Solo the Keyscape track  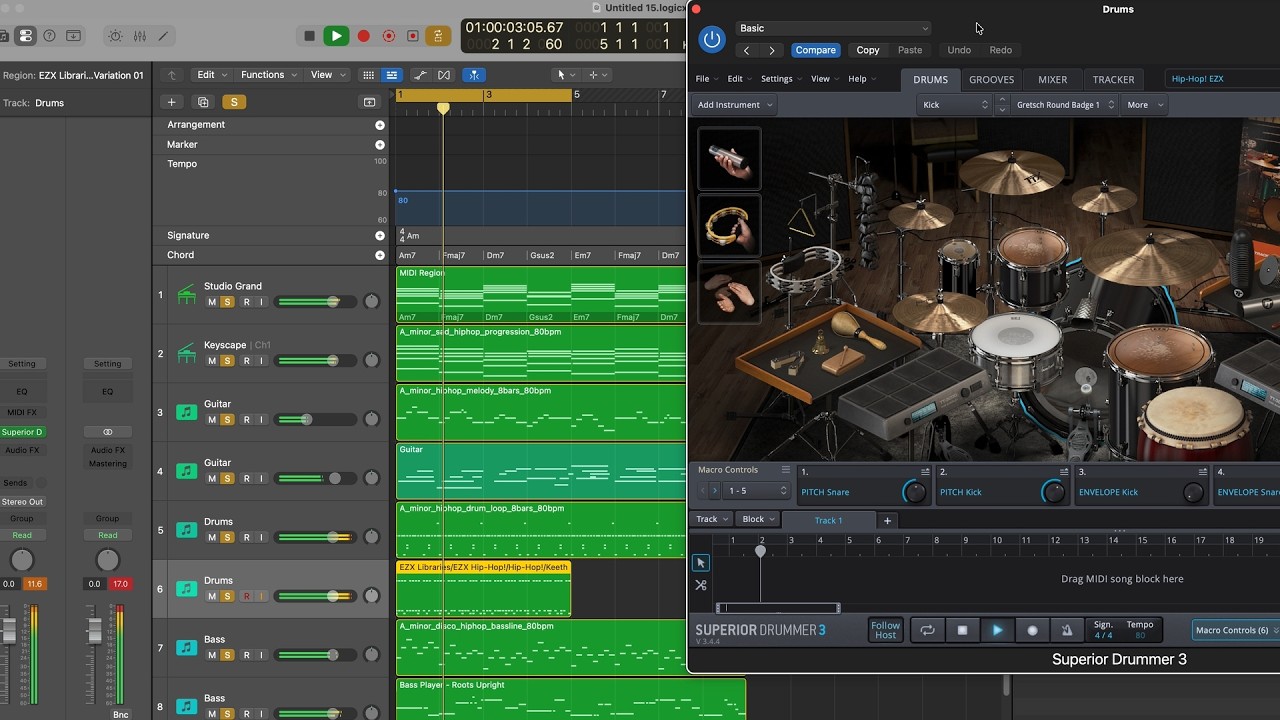227,361
